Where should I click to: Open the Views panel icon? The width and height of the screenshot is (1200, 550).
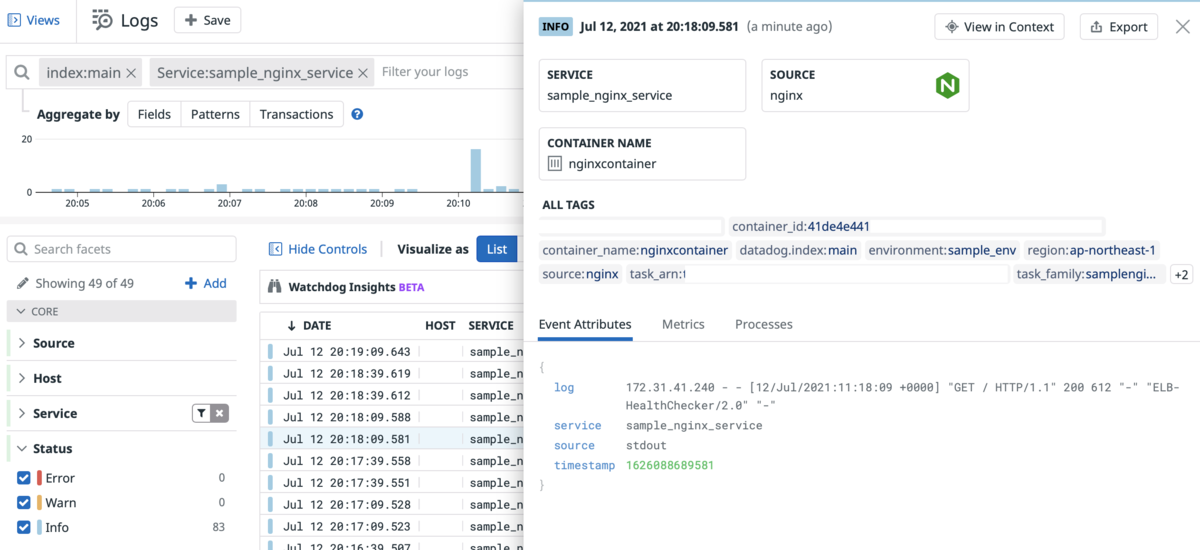(x=14, y=20)
